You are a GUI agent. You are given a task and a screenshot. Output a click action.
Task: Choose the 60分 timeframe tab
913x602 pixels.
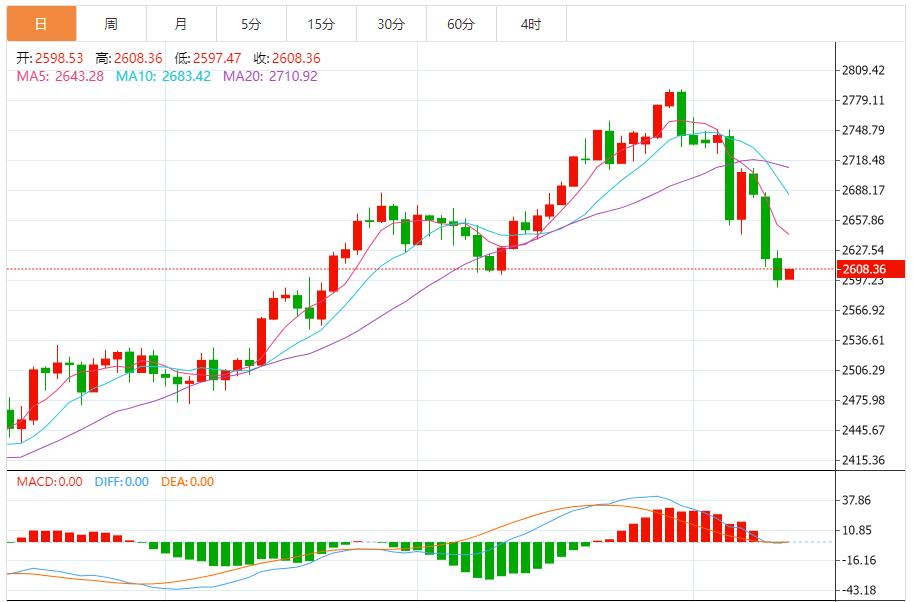pos(461,24)
